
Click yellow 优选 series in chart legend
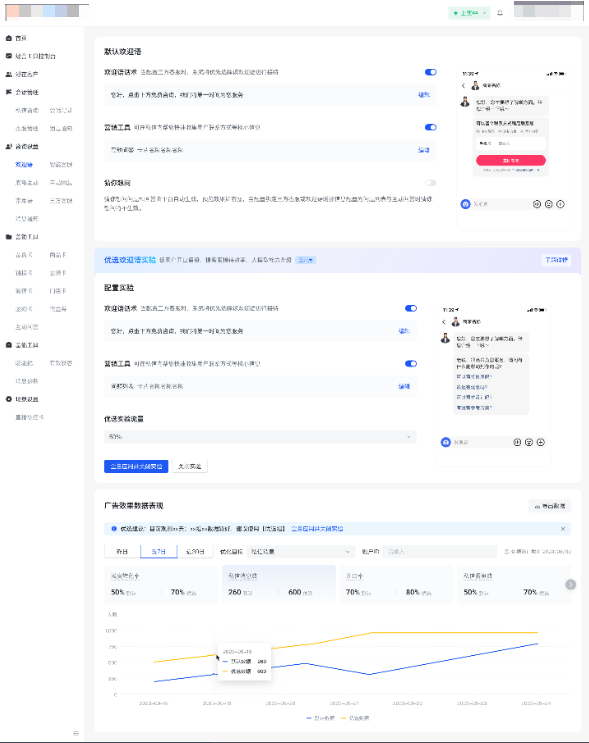point(355,718)
